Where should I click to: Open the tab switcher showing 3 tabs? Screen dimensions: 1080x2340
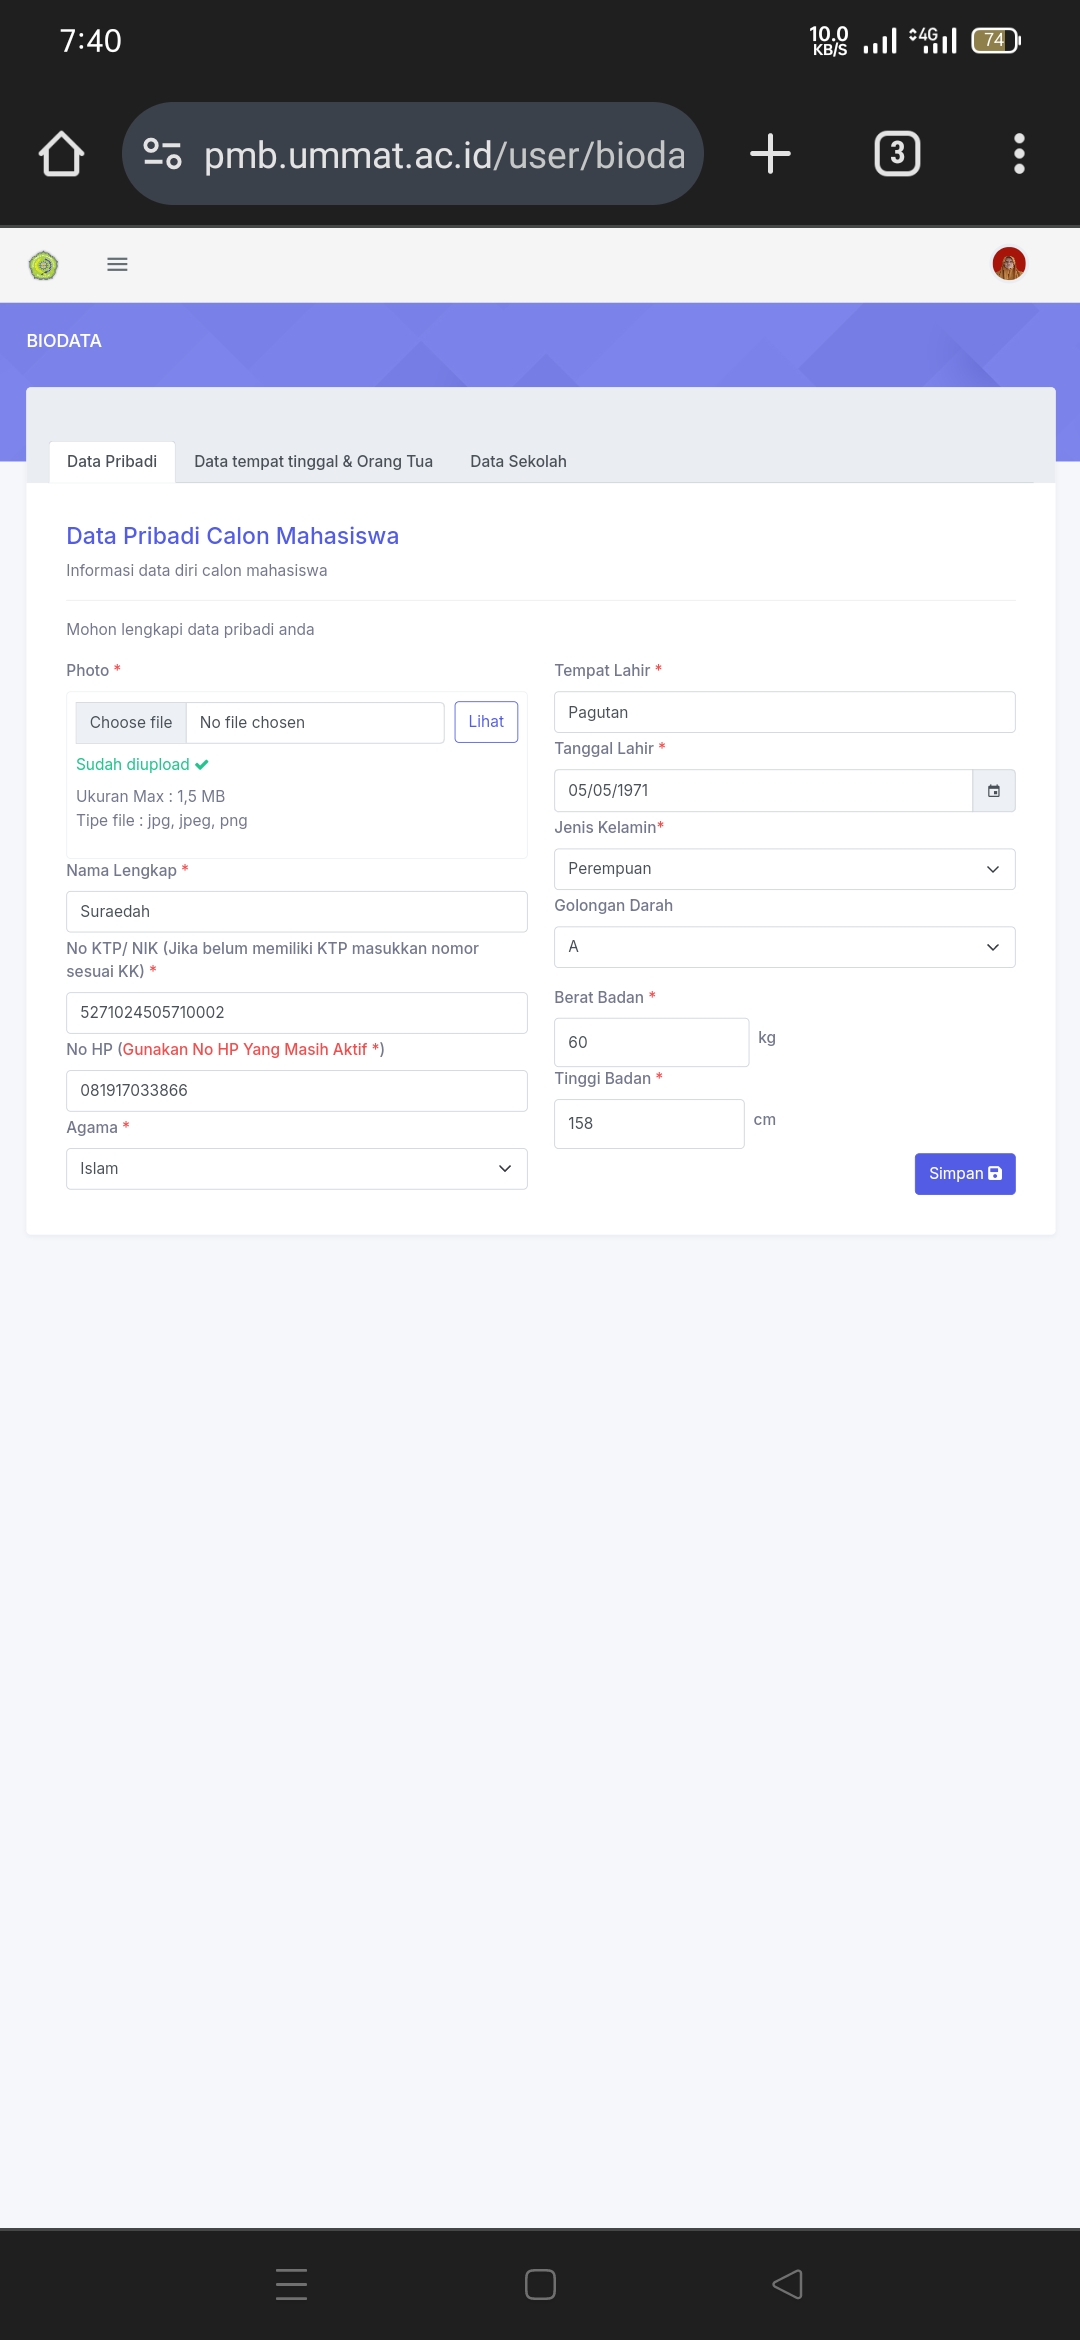click(x=897, y=154)
